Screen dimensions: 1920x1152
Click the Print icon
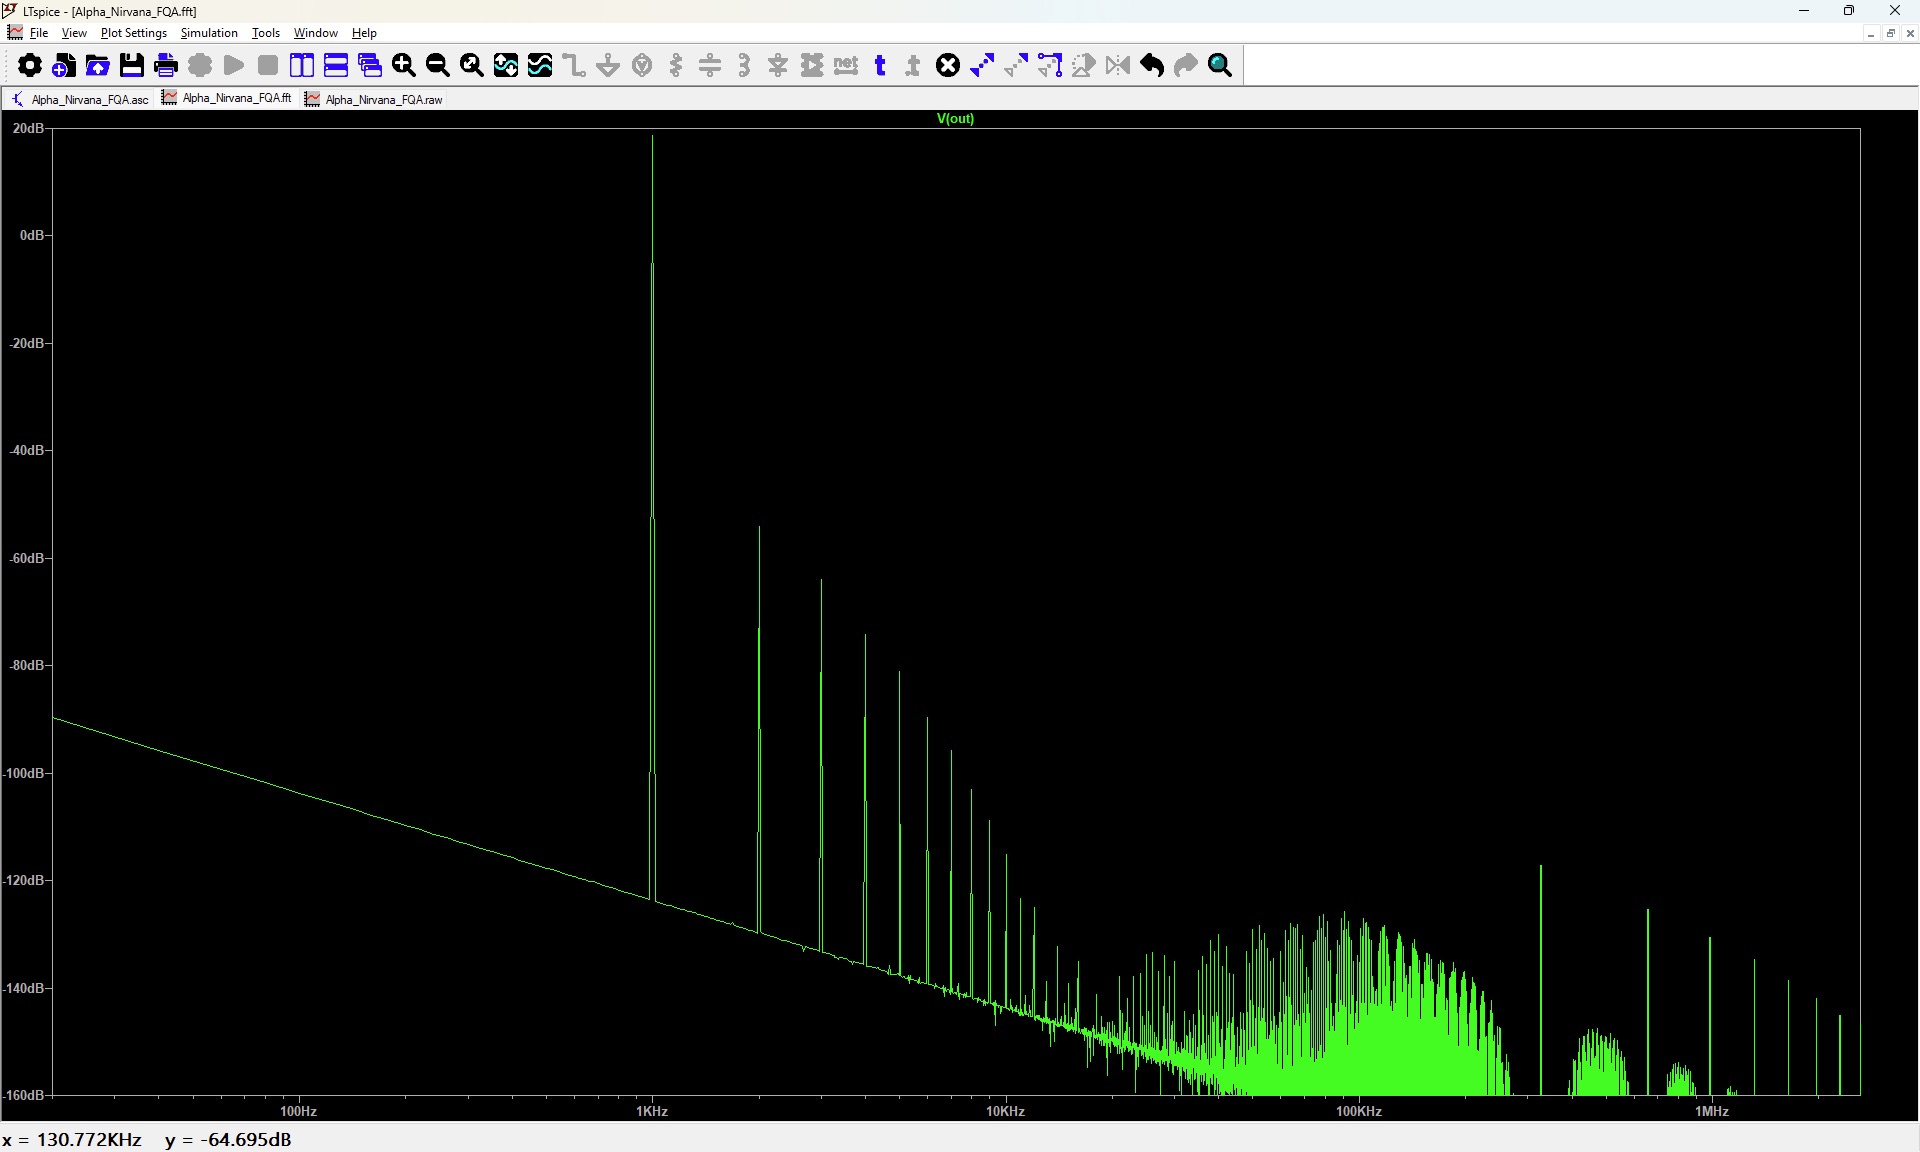coord(166,66)
